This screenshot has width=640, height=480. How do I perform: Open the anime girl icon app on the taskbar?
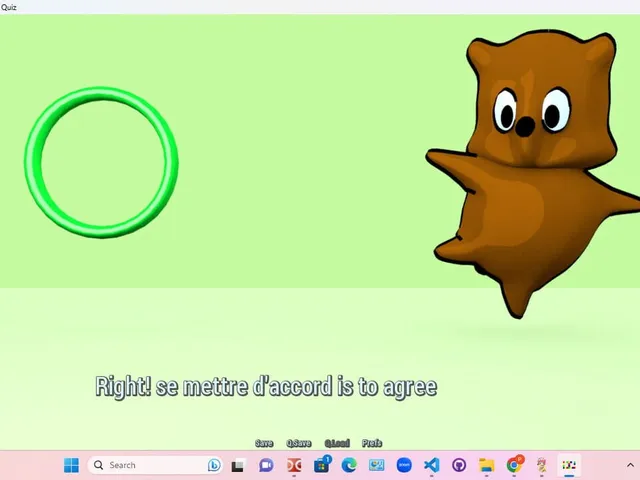[x=542, y=465]
